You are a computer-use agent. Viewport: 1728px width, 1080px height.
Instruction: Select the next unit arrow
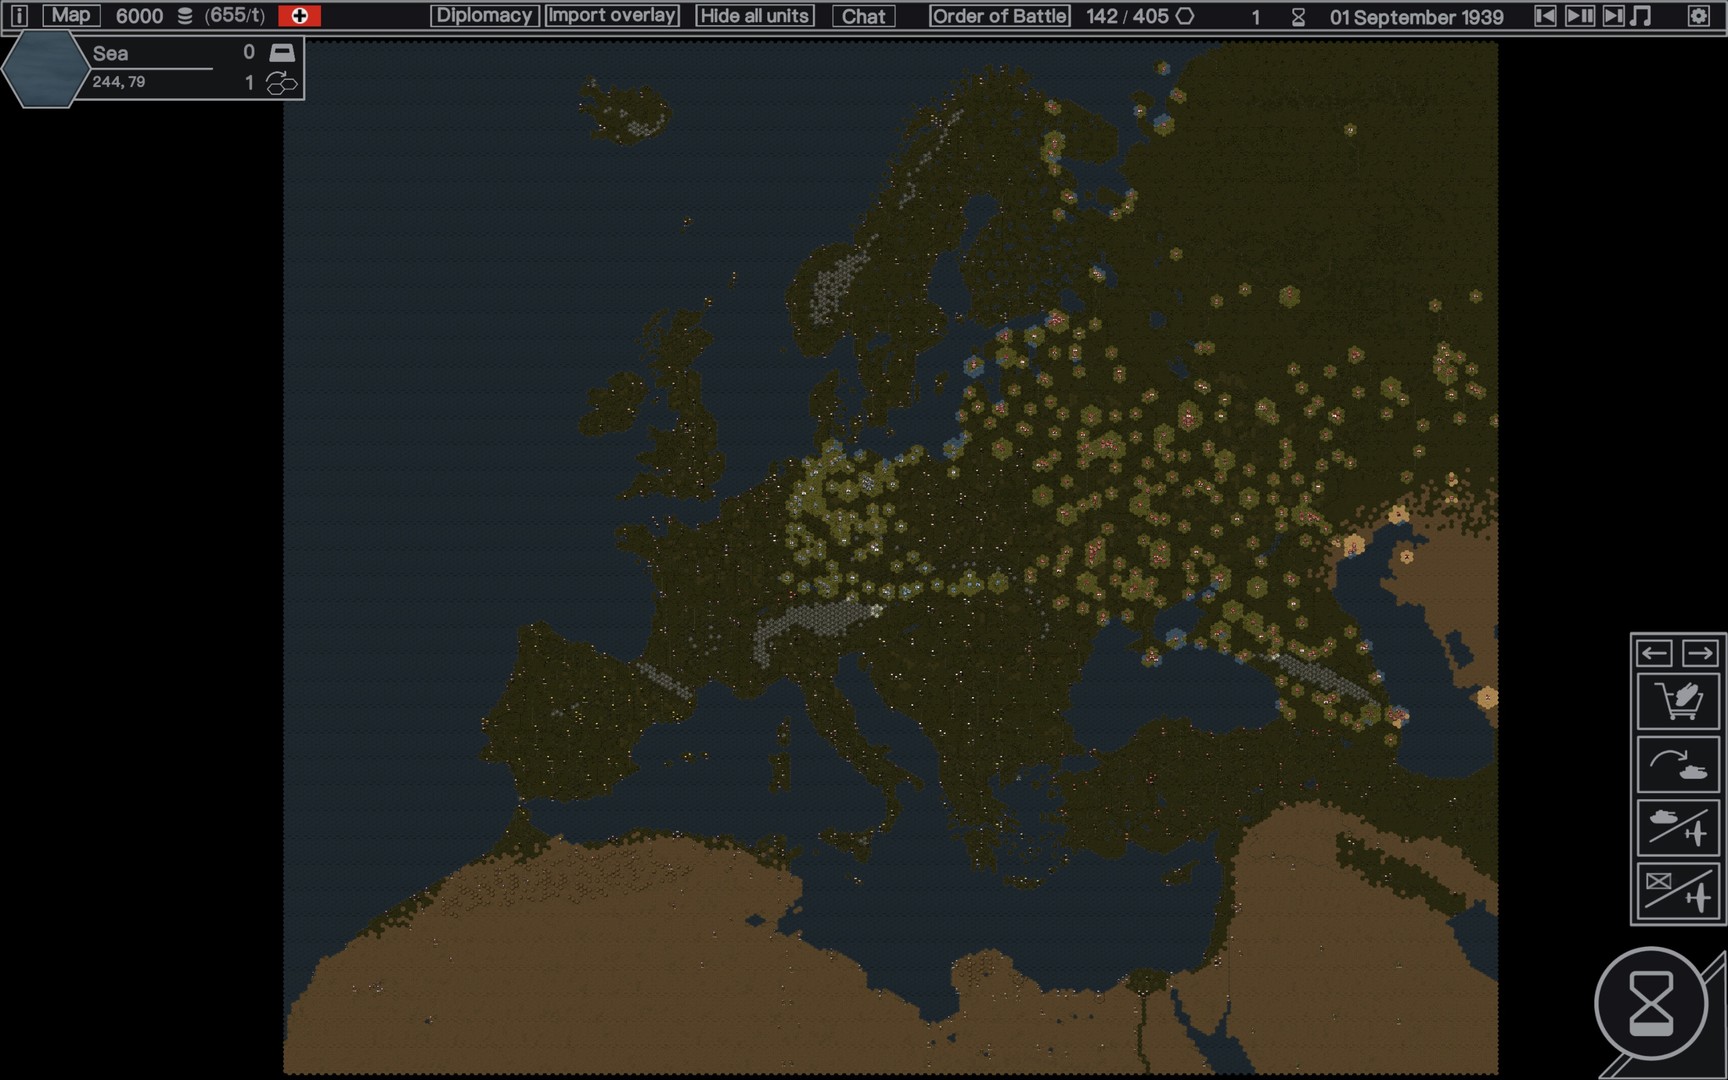point(1700,653)
